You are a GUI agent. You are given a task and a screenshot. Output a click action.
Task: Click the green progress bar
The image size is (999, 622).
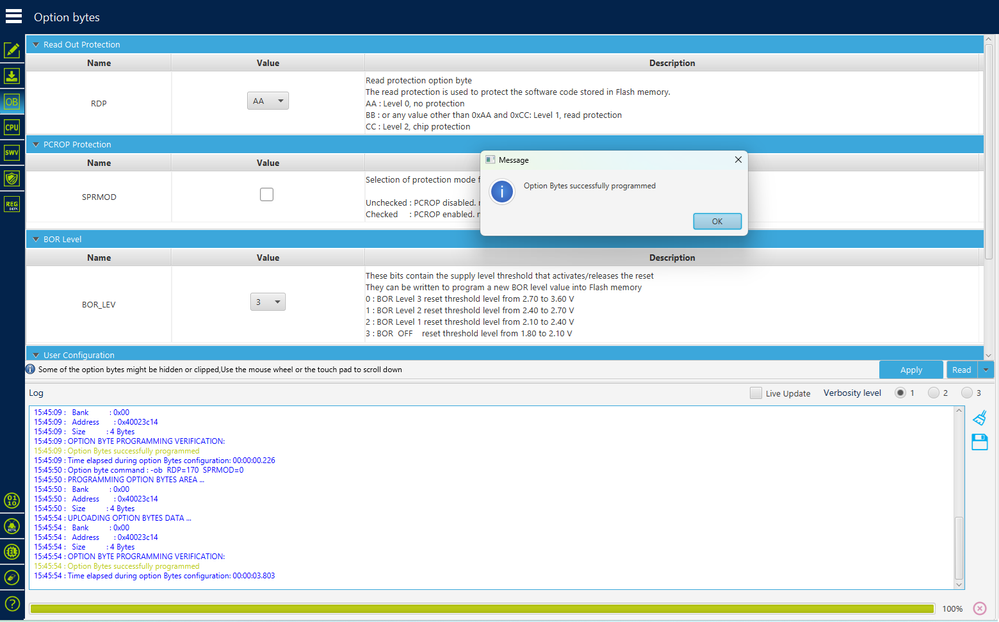tap(482, 609)
